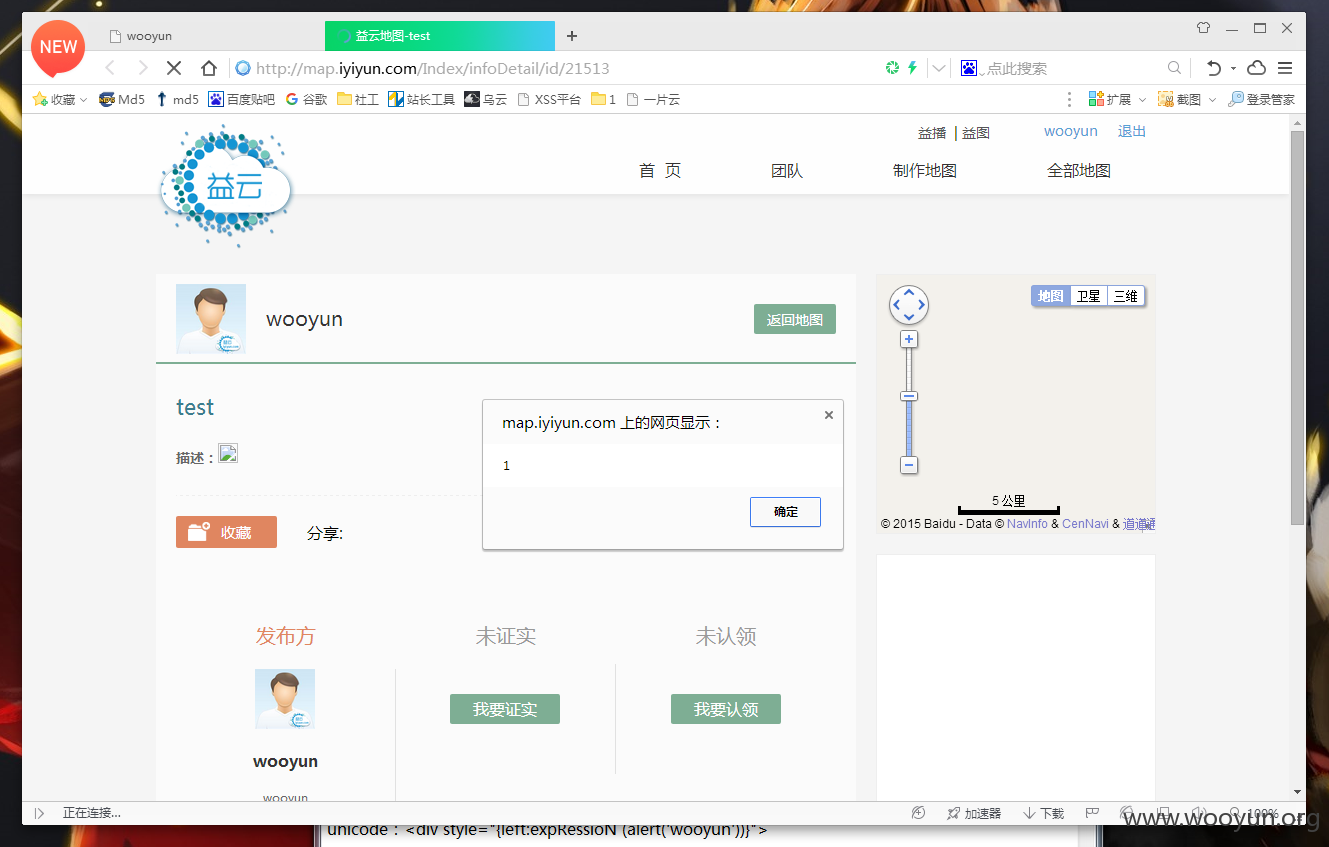The width and height of the screenshot is (1329, 847).
Task: Click the search magnifier icon
Action: pos(1174,68)
